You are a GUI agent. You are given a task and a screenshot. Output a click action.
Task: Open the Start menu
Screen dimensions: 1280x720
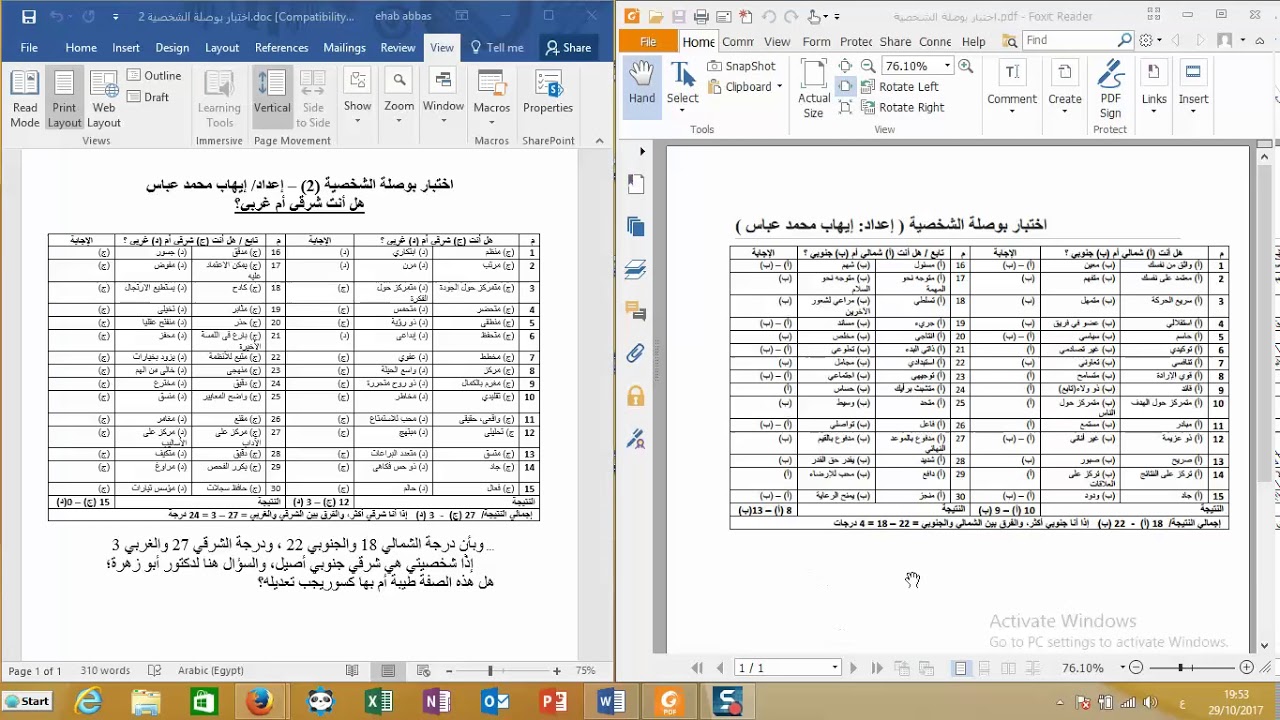click(26, 701)
